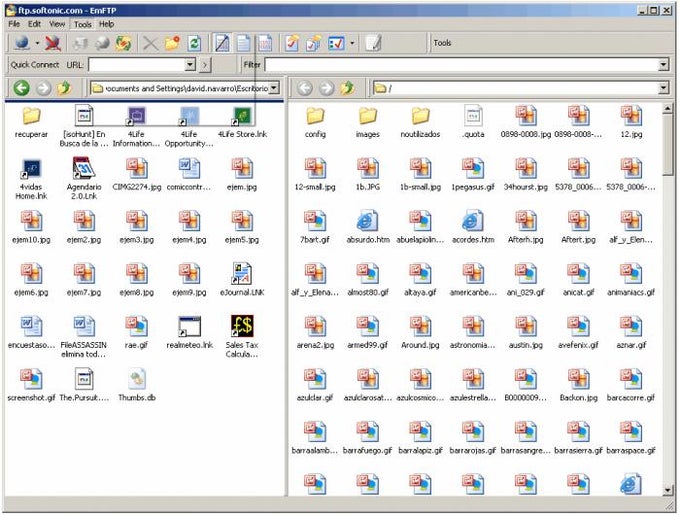Select the FileASSASSIN document in local pane
Screen dimensions: 680x515
[x=84, y=336]
